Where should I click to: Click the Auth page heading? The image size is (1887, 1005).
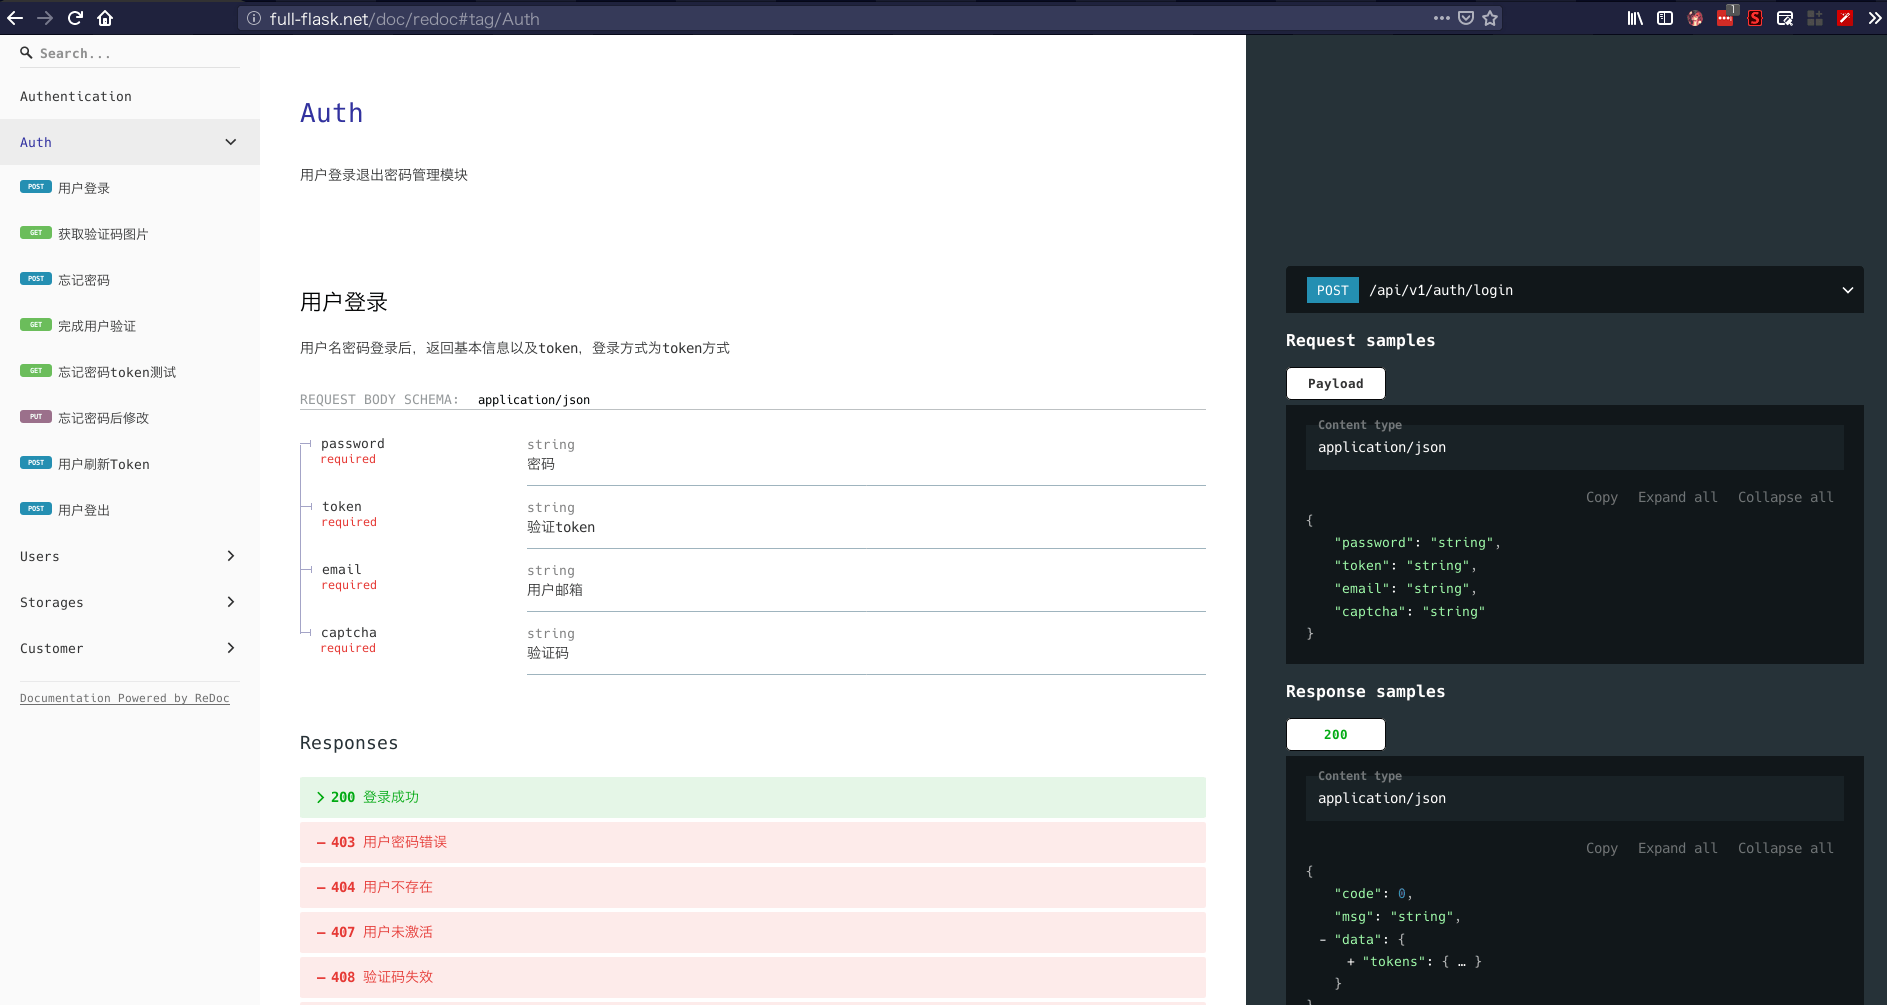pyautogui.click(x=332, y=113)
